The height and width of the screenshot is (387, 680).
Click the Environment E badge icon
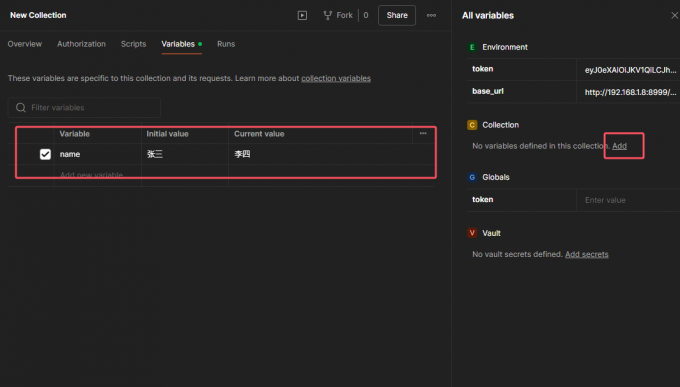[x=472, y=47]
